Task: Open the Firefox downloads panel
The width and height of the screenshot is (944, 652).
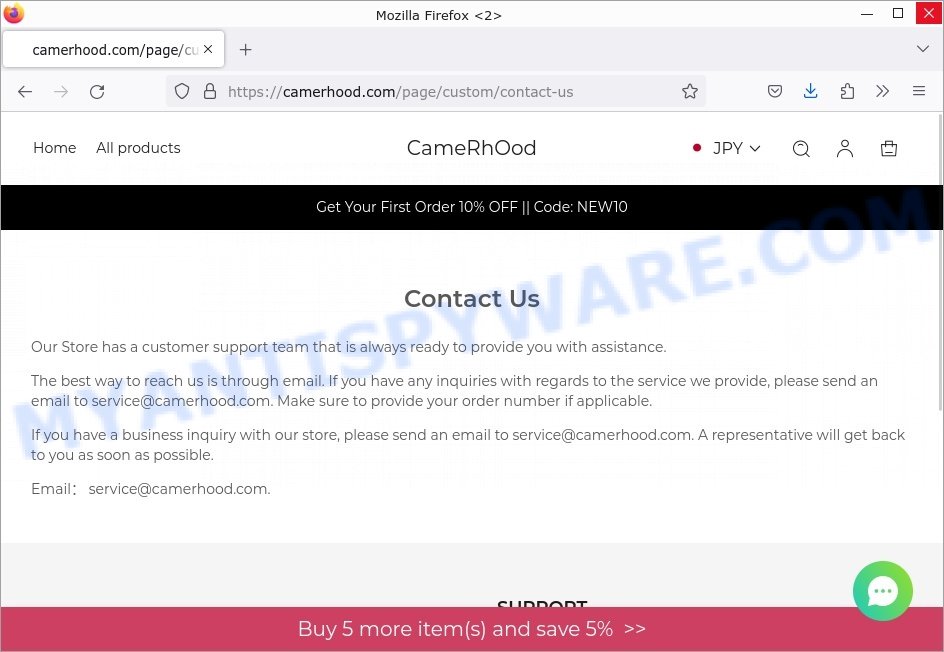Action: (x=810, y=92)
